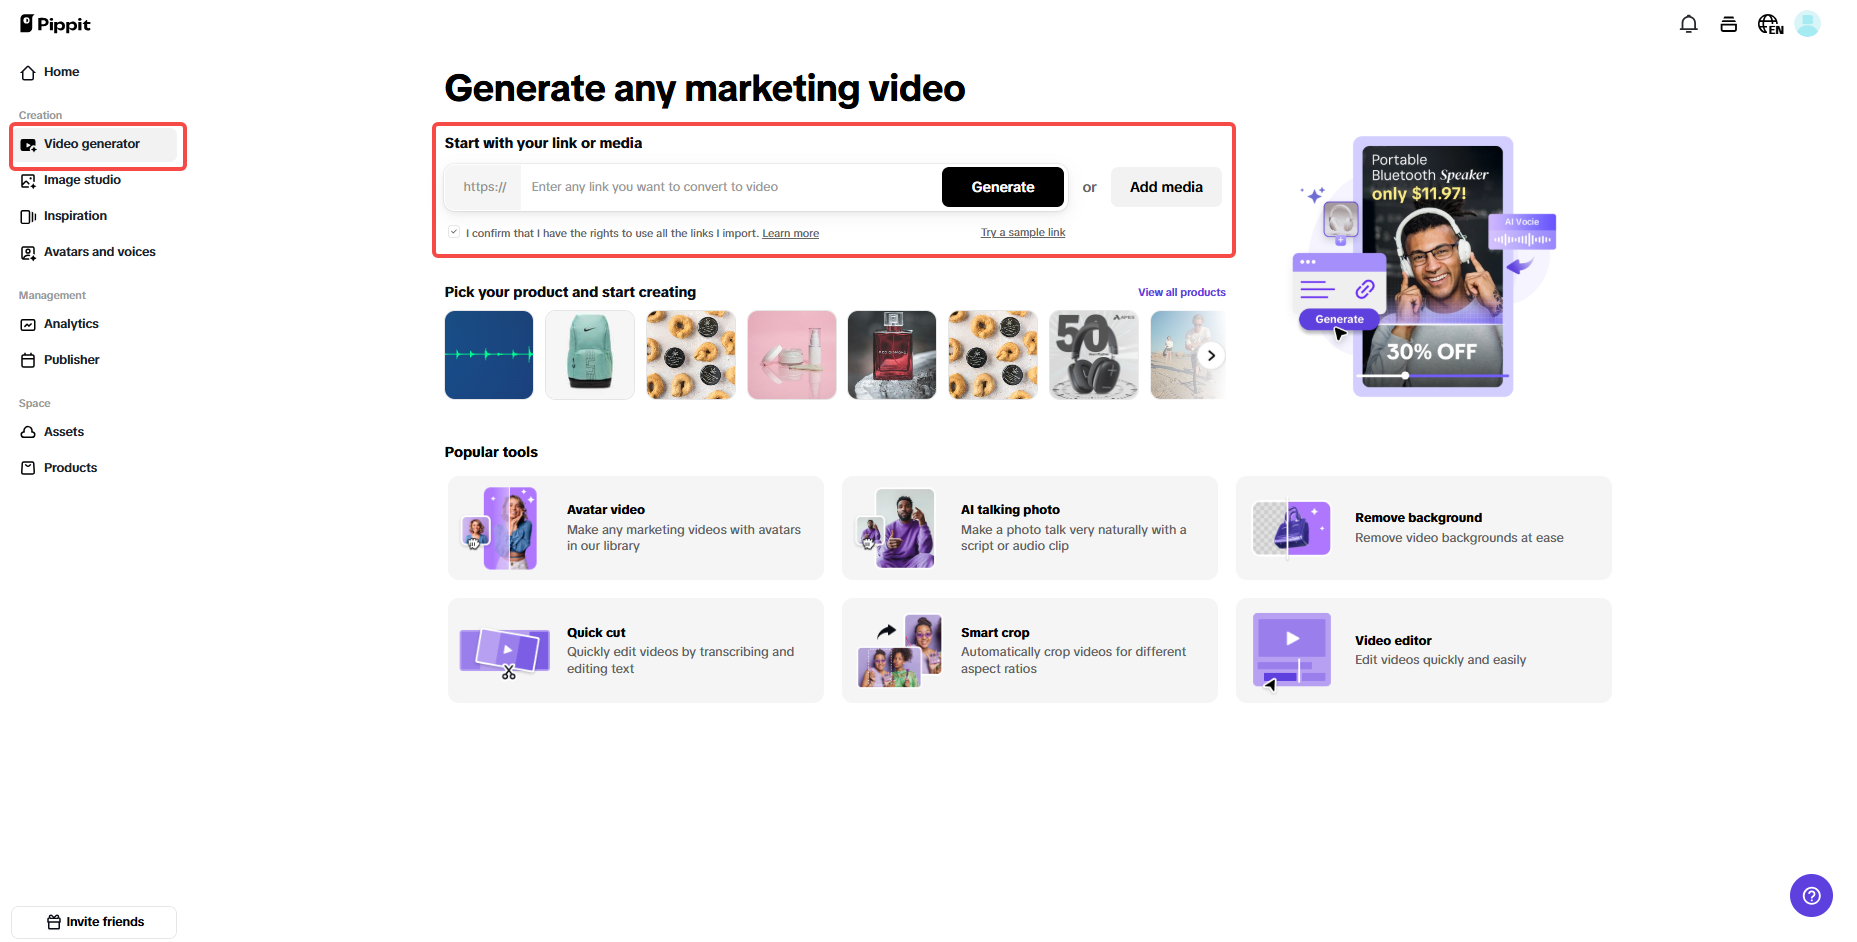This screenshot has height=942, width=1857.
Task: Toggle the rights confirmation checkbox
Action: (453, 231)
